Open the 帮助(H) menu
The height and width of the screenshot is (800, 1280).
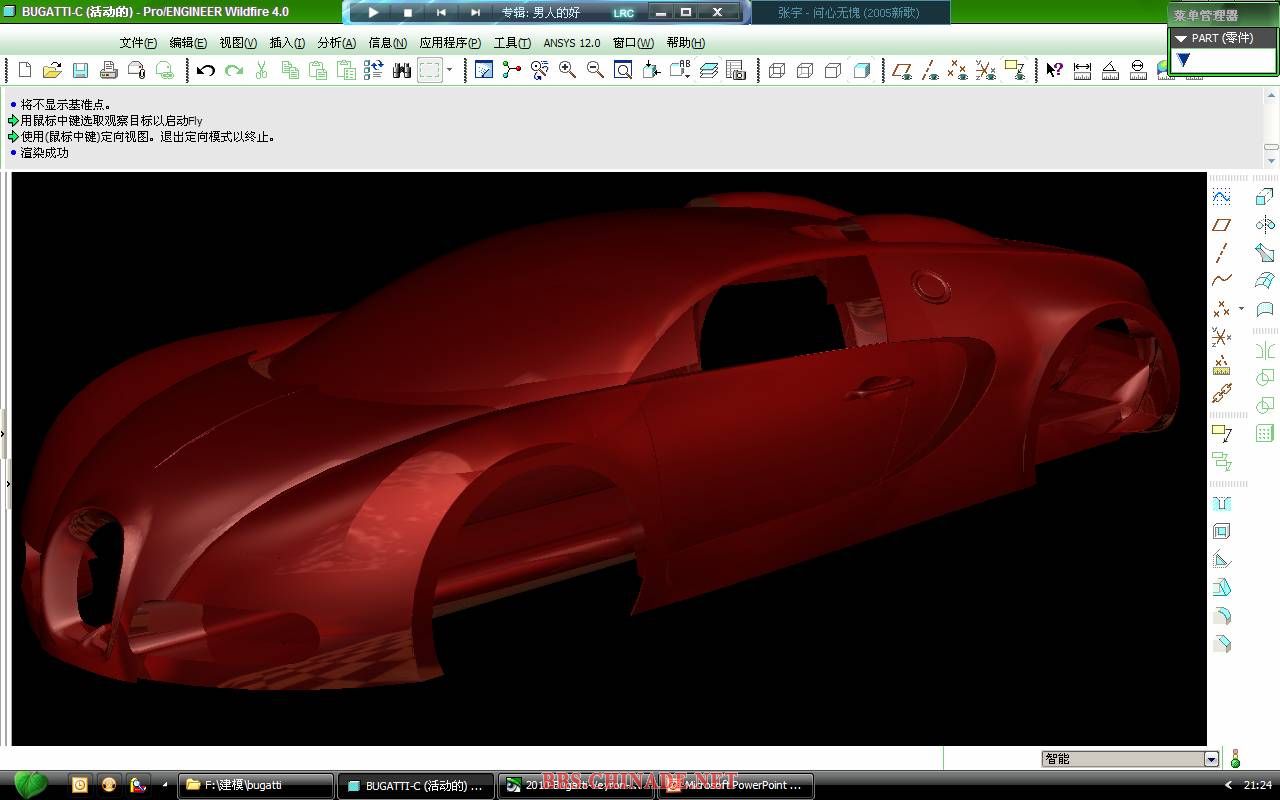[x=685, y=43]
